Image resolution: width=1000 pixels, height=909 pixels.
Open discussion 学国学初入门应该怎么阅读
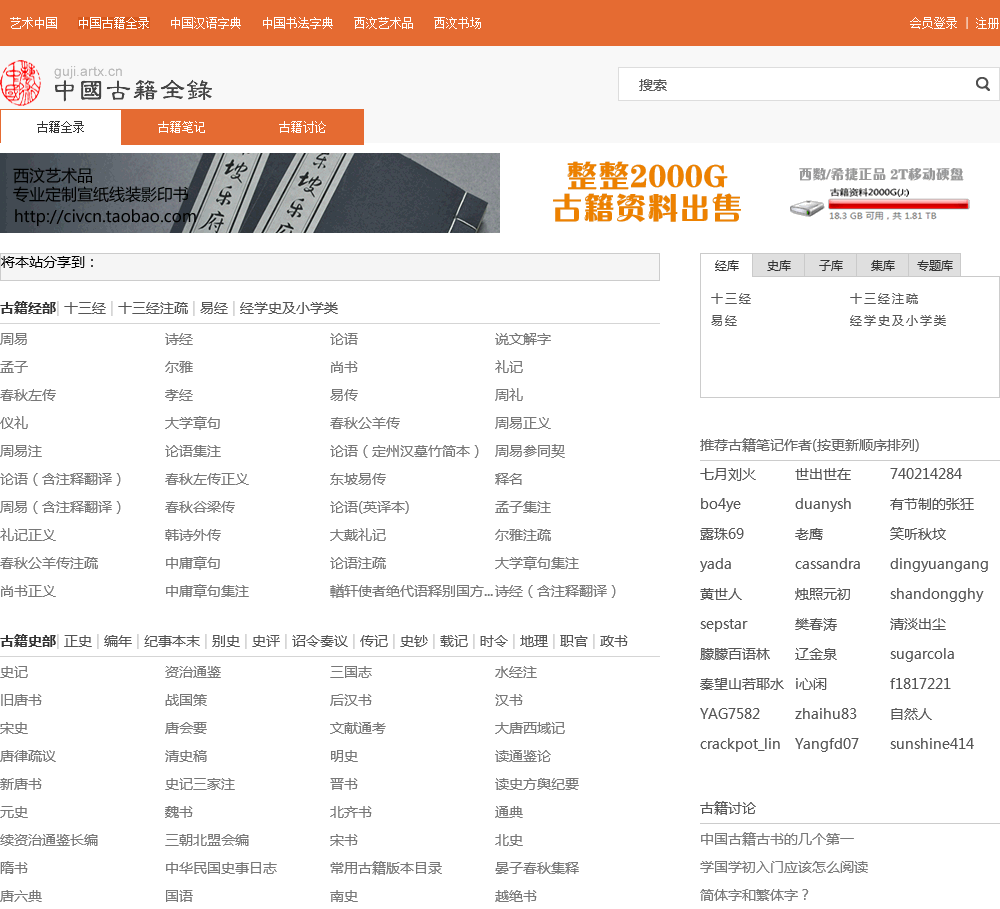[784, 867]
